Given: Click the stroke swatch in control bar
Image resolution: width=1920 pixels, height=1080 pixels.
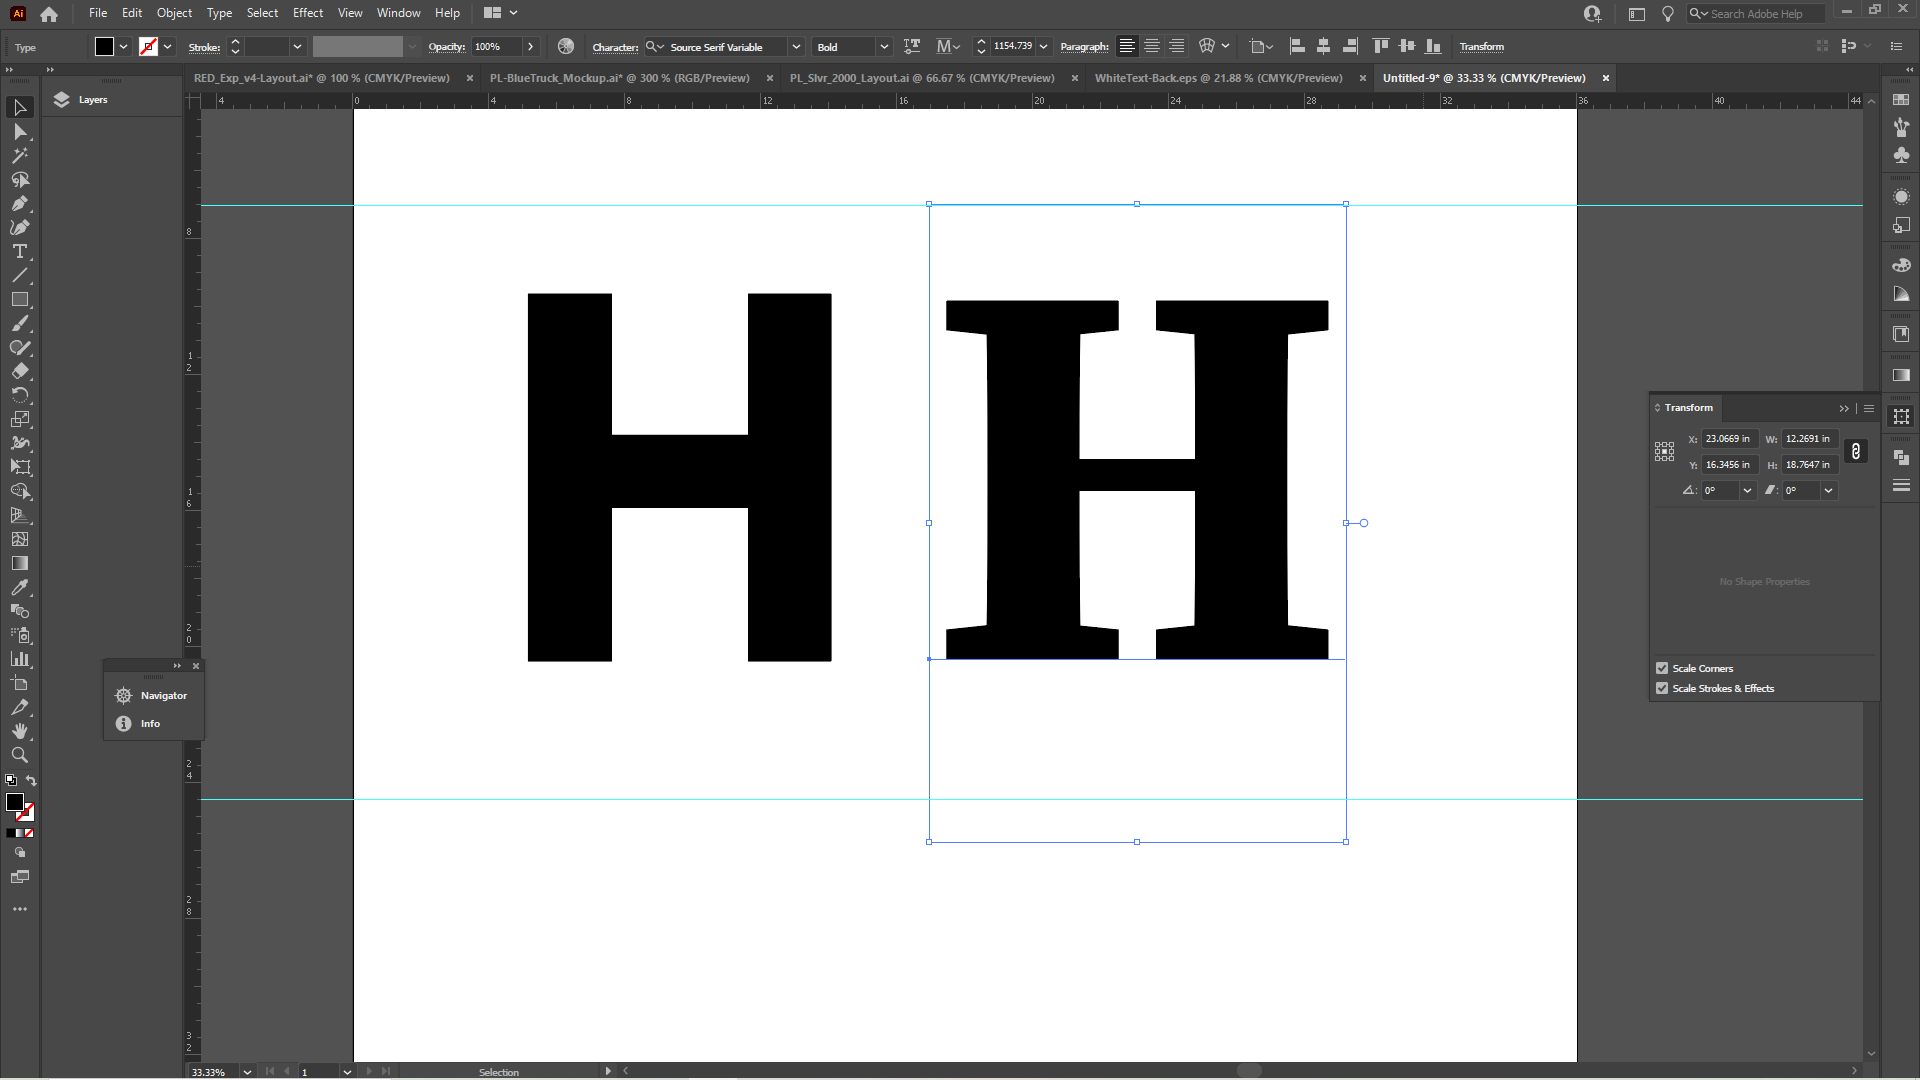Looking at the screenshot, I should tap(148, 47).
